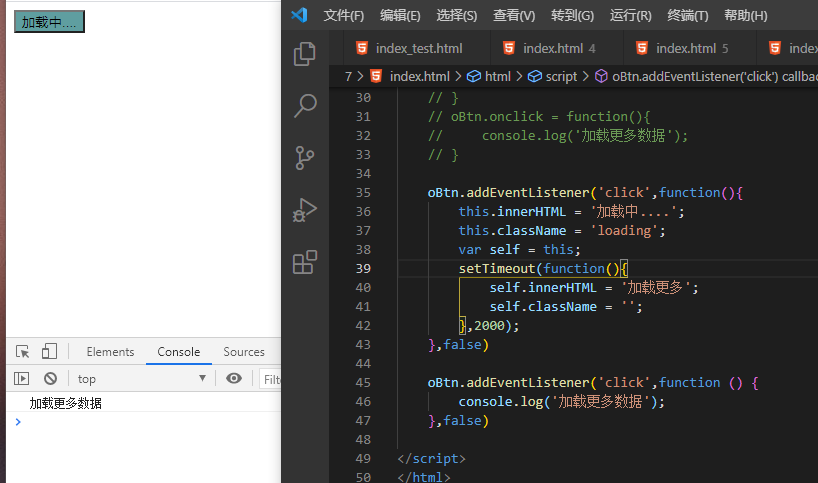Click the console prompt arrow to input
Viewport: 818px width, 483px height.
[18, 421]
